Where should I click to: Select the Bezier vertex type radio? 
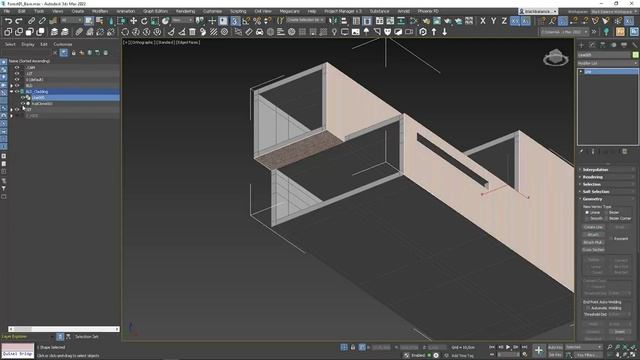pos(606,213)
